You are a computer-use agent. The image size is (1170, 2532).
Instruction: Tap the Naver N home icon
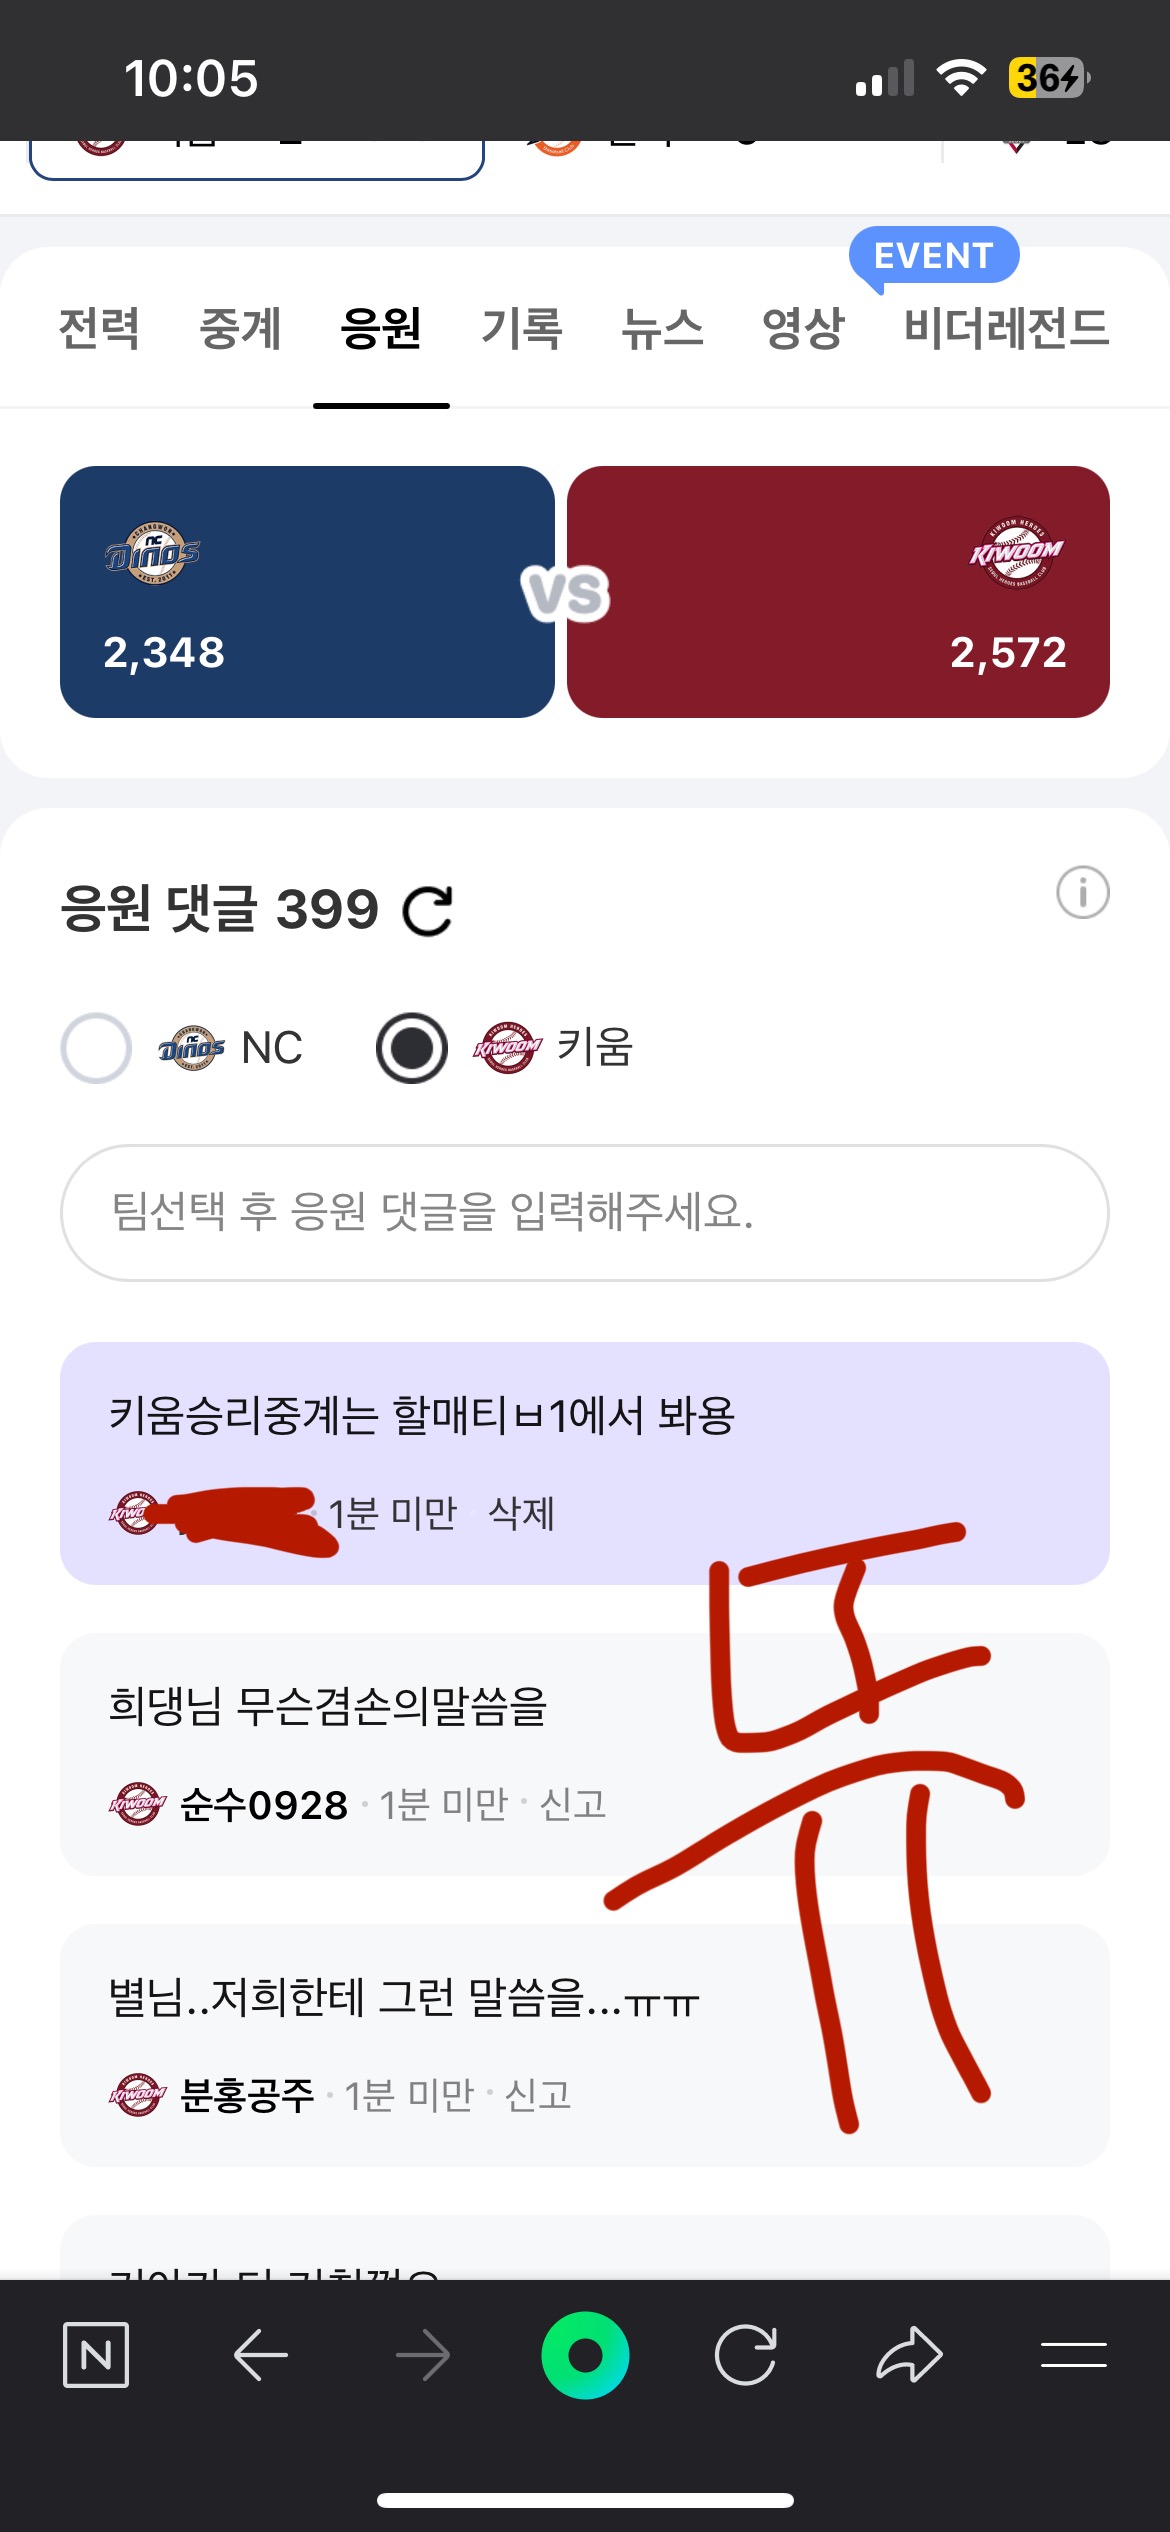click(96, 2355)
